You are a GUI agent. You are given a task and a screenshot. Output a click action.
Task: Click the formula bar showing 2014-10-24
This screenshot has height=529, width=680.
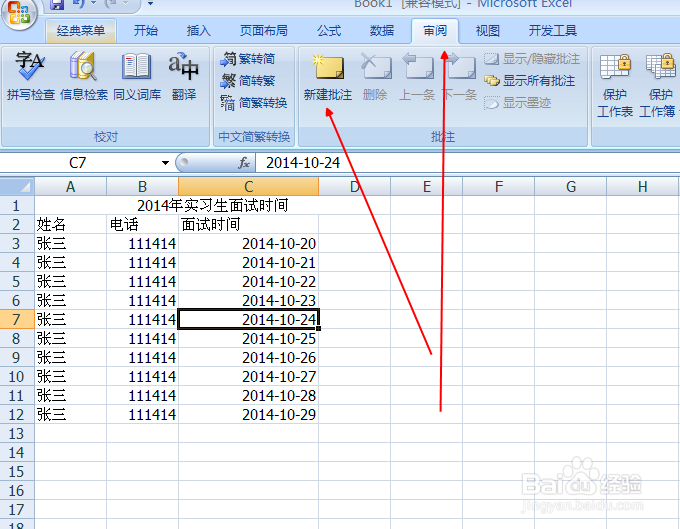coord(468,163)
